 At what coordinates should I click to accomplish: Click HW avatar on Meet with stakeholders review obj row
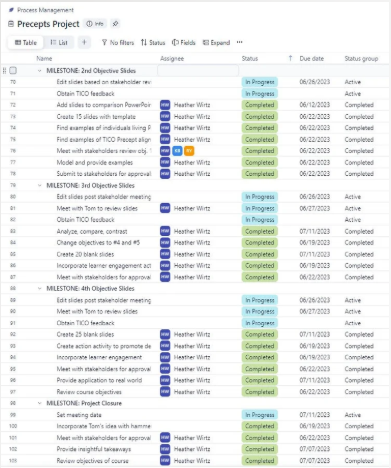[x=165, y=151]
